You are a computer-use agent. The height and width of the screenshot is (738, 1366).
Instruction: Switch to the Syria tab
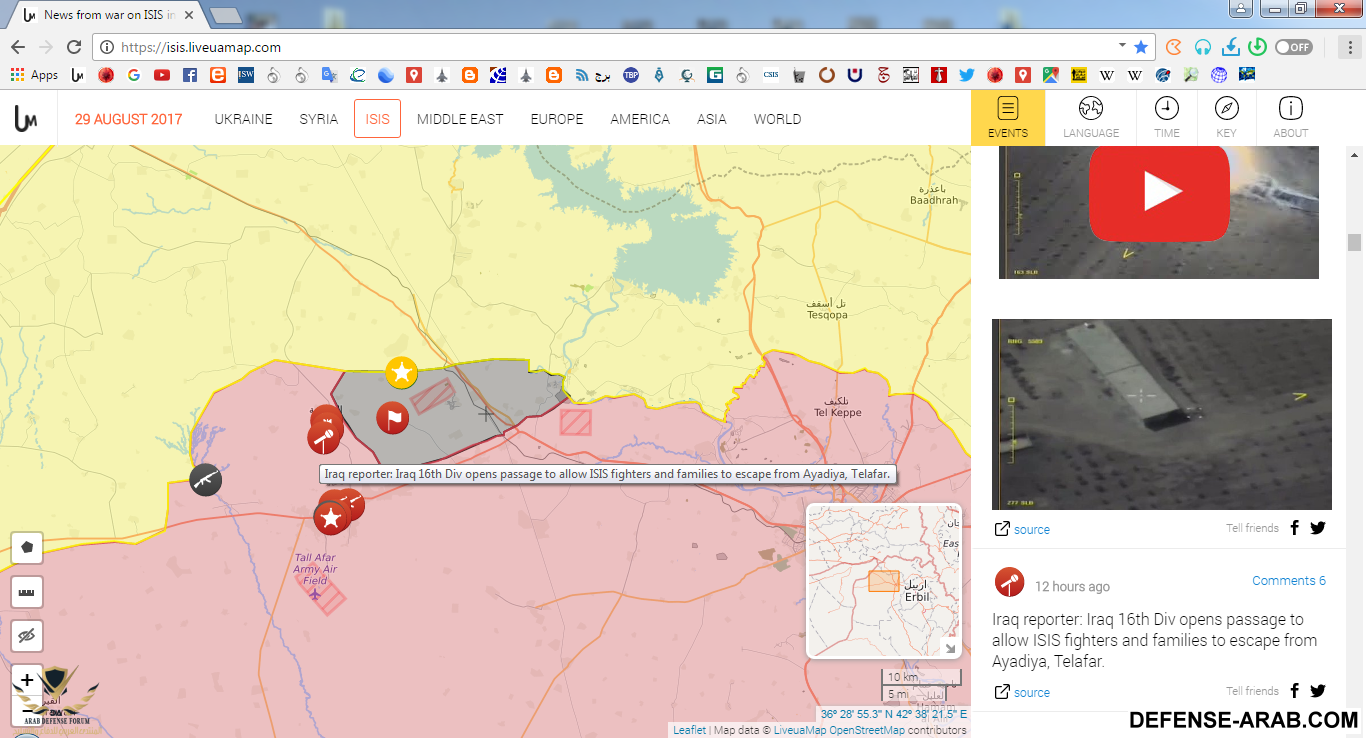click(x=318, y=119)
